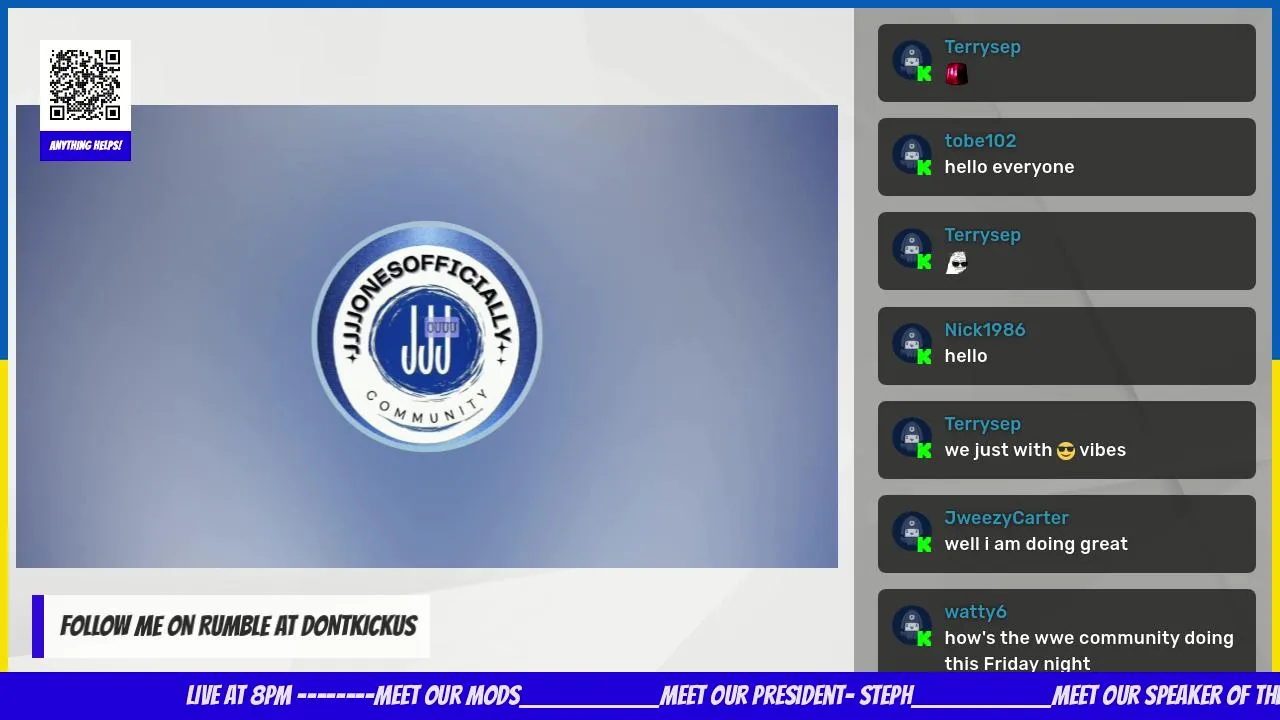The image size is (1280, 720).
Task: Click Terrysep username above ghost emote
Action: pos(982,235)
